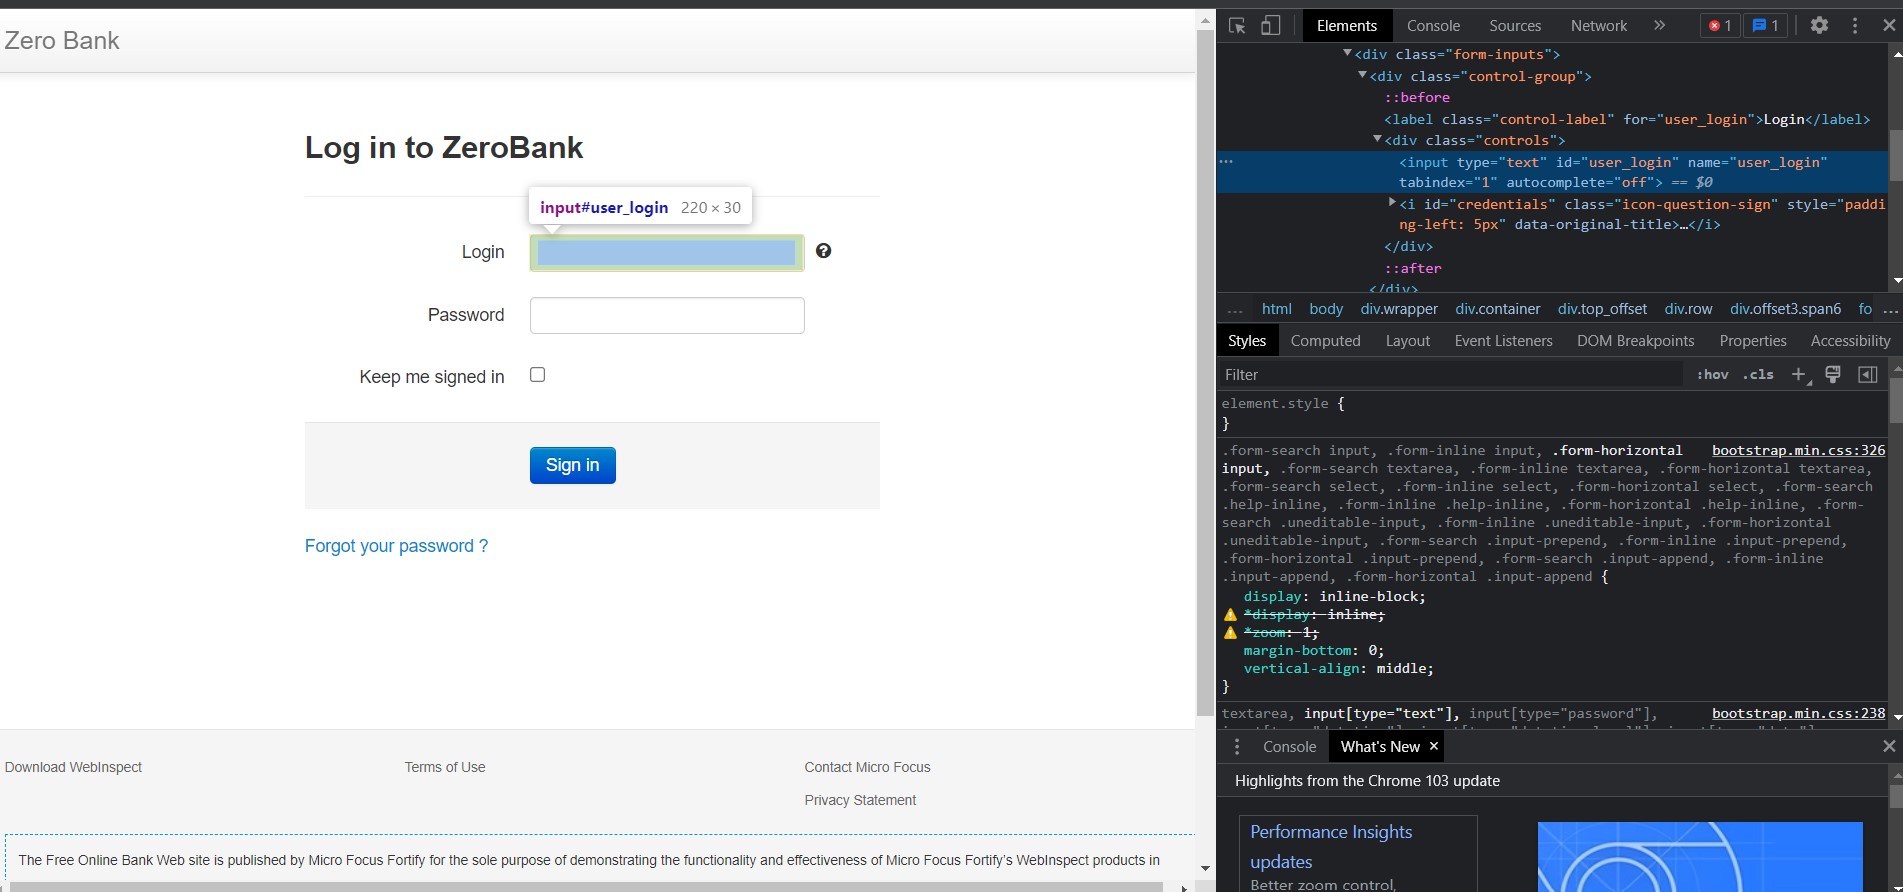Open the DOM Breakpoints sub-tab
This screenshot has width=1903, height=892.
click(x=1635, y=341)
